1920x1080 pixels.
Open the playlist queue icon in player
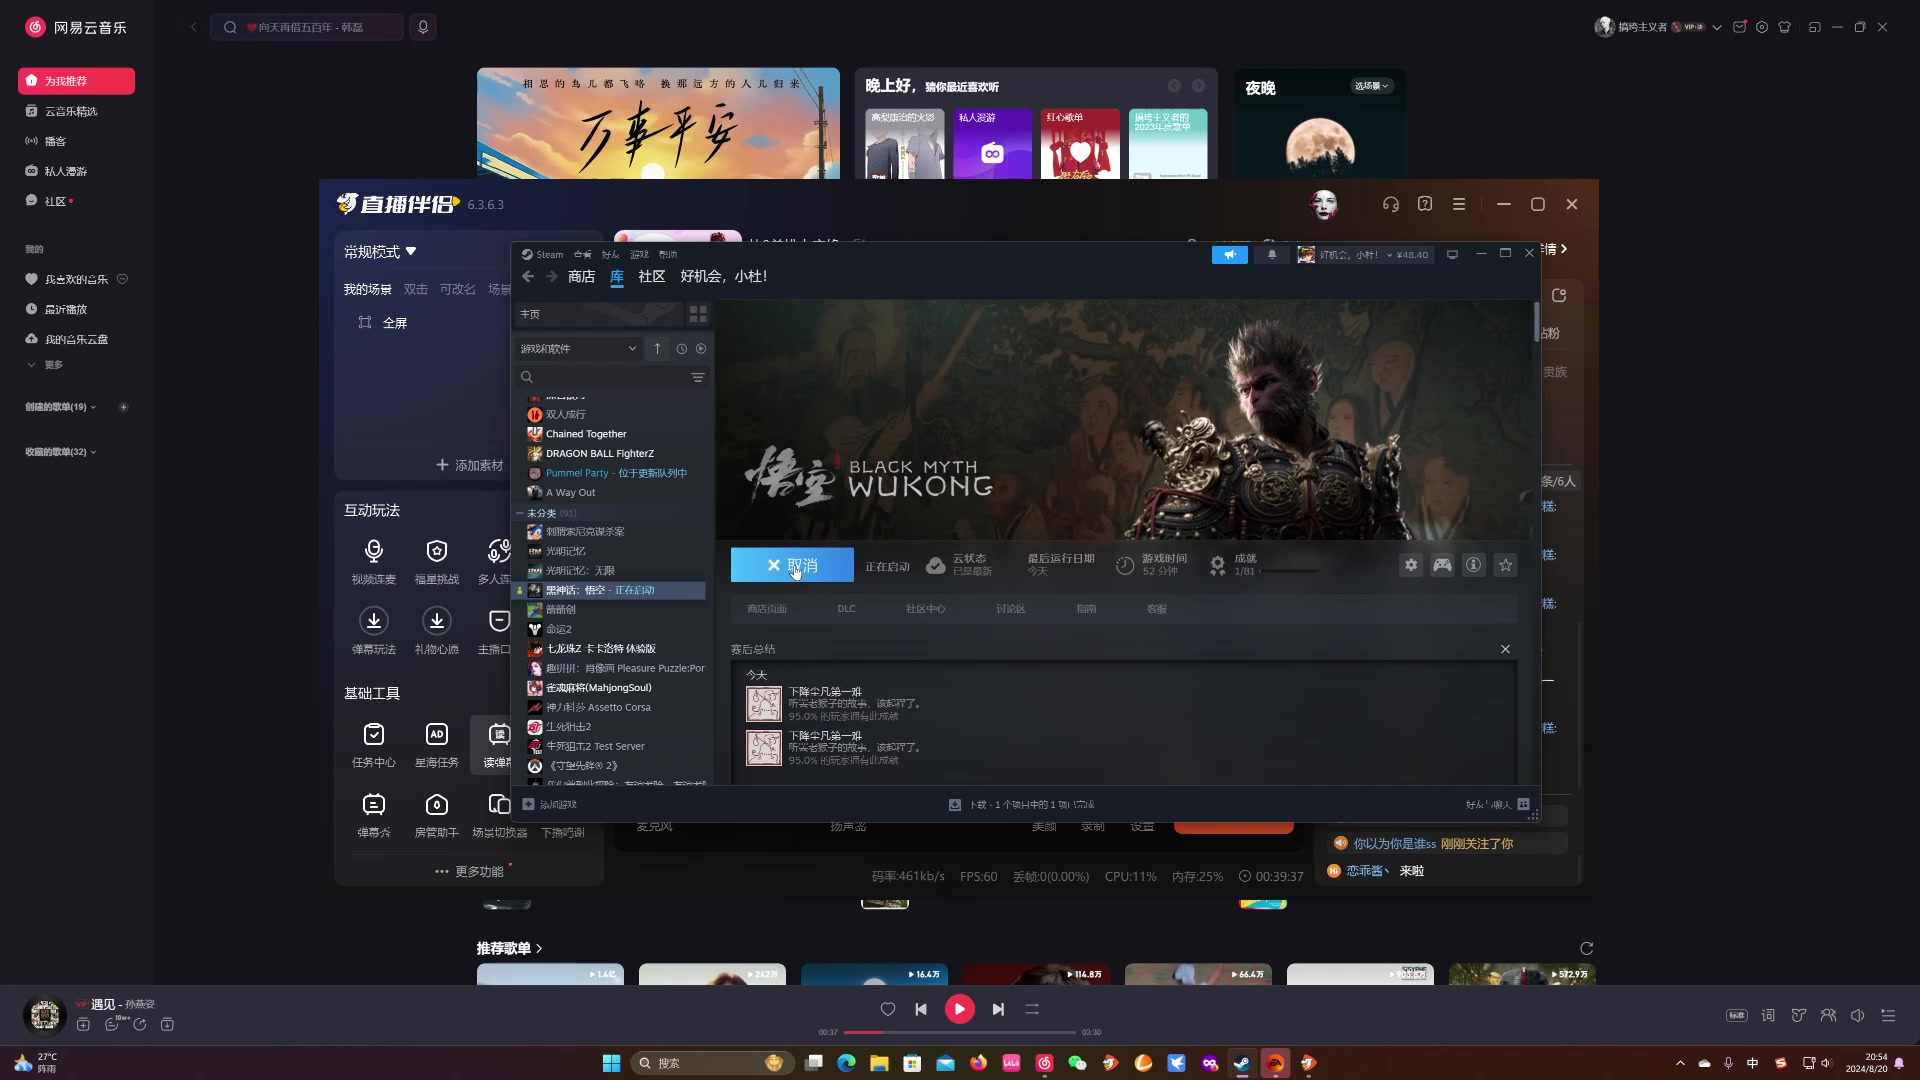1888,1015
